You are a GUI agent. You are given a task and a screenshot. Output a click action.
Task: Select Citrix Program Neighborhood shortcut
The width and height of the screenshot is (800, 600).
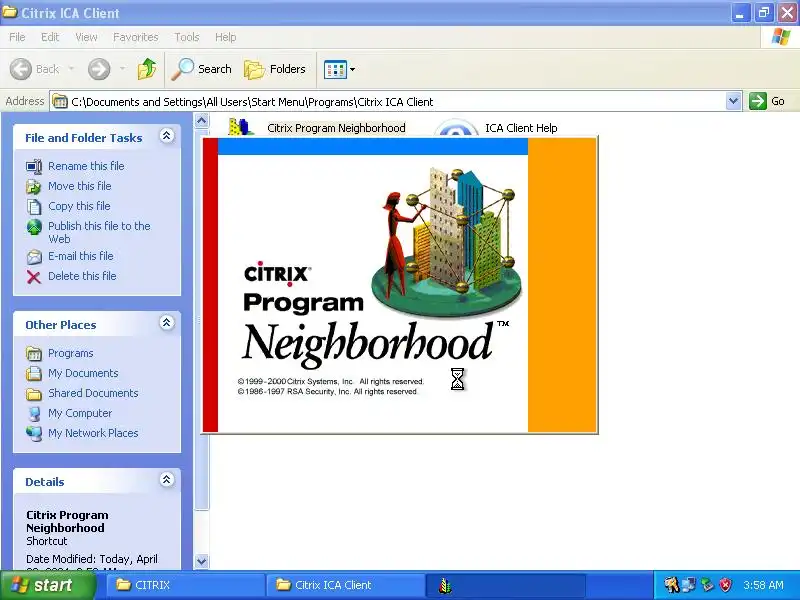[x=336, y=128]
